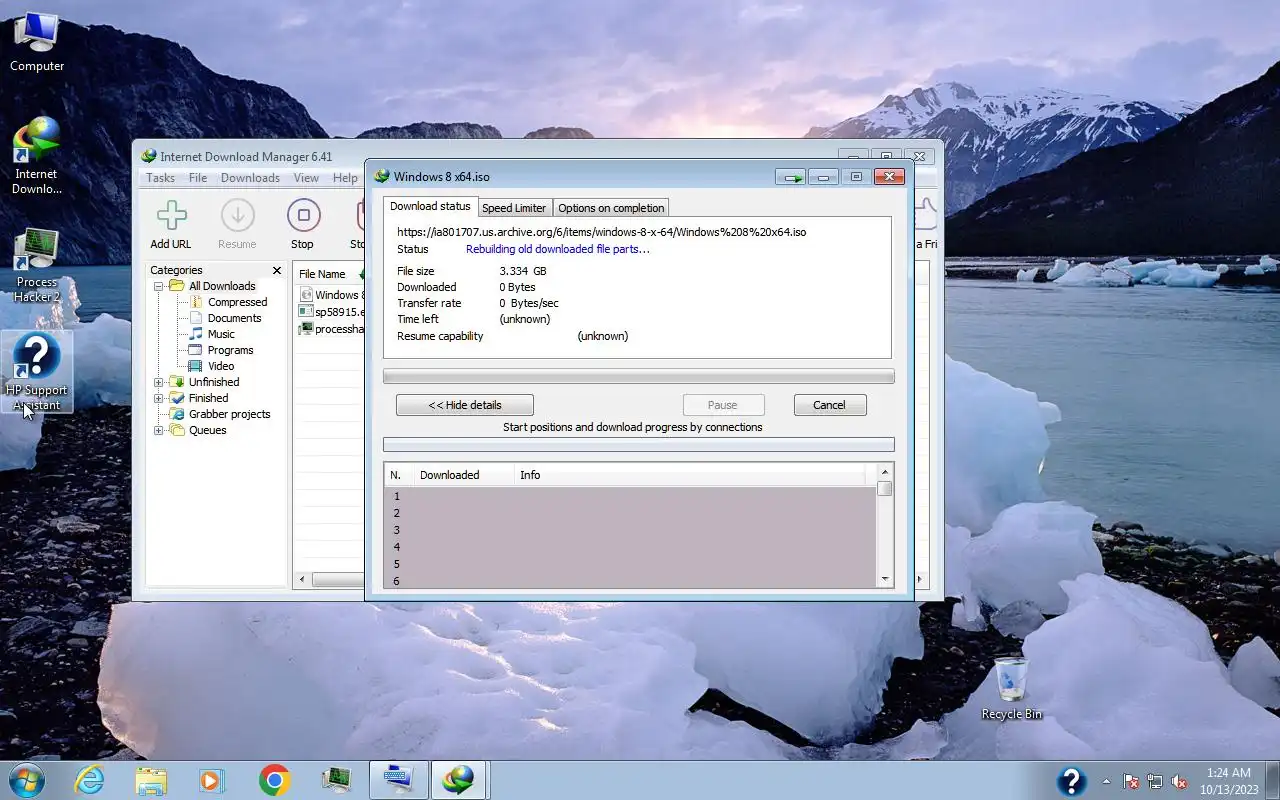1280x800 pixels.
Task: Click the connections list scroll-up arrow
Action: click(x=884, y=472)
